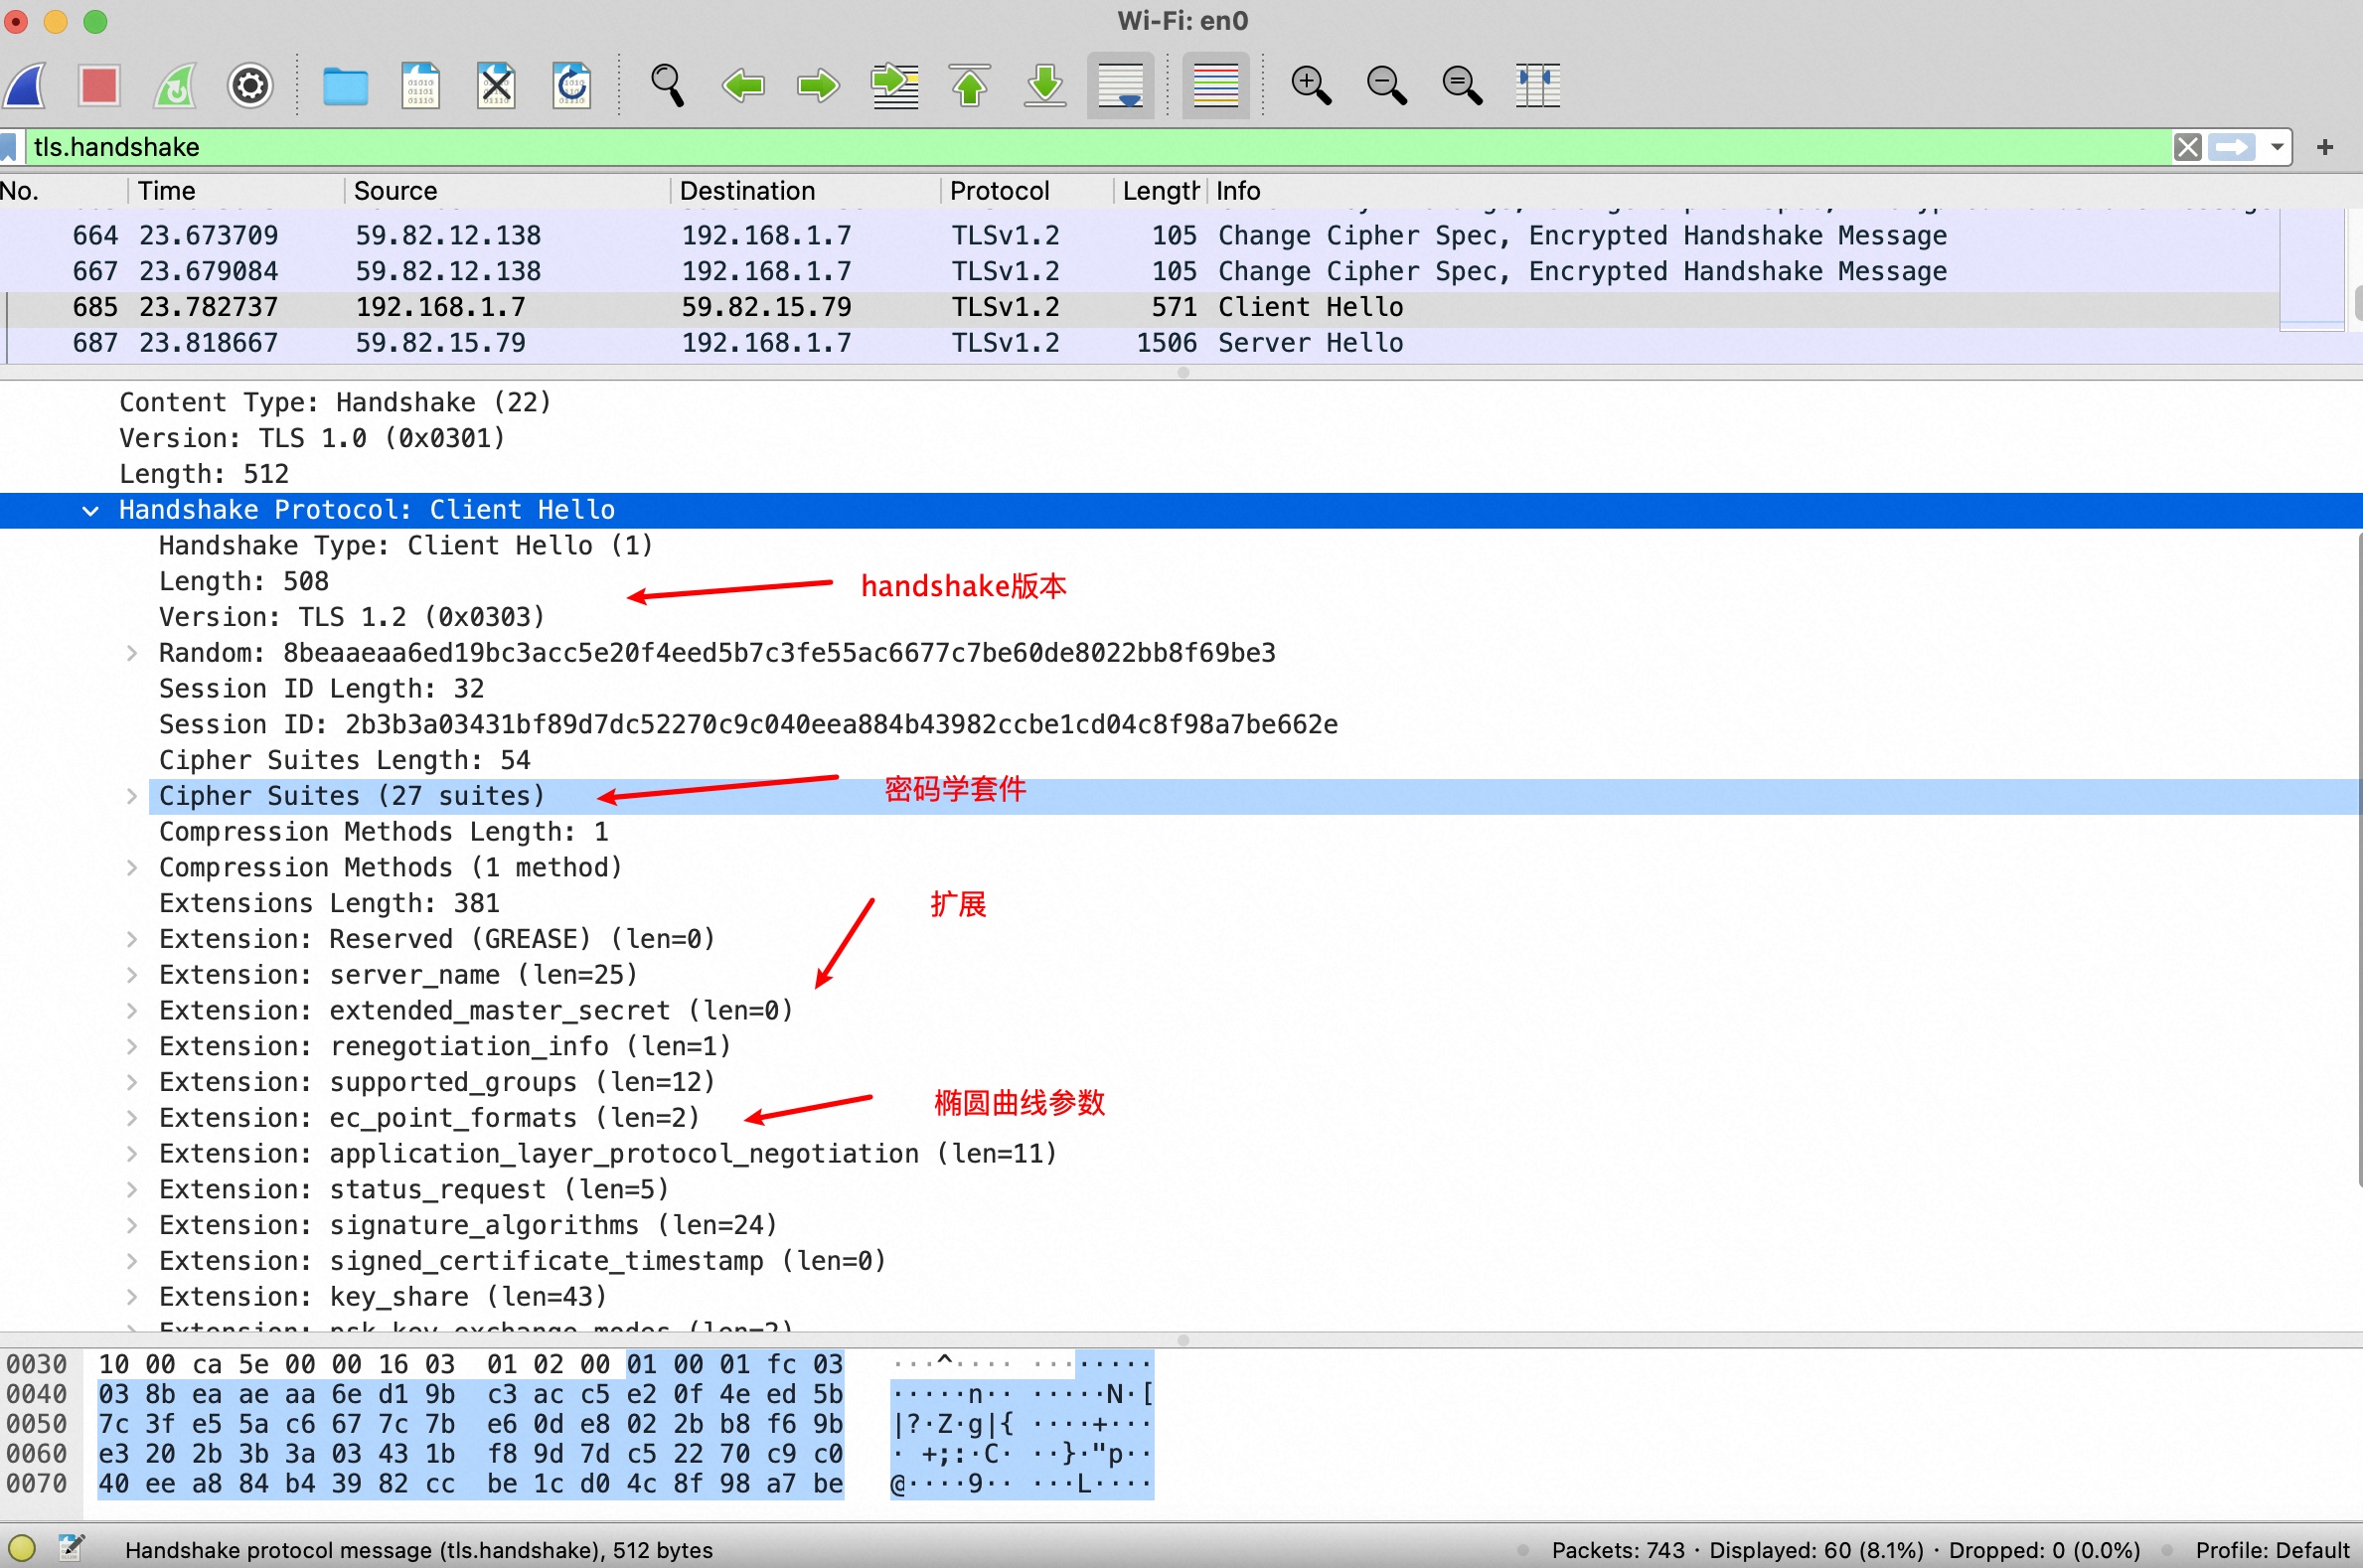This screenshot has width=2363, height=1568.
Task: Close the capture file
Action: (496, 86)
